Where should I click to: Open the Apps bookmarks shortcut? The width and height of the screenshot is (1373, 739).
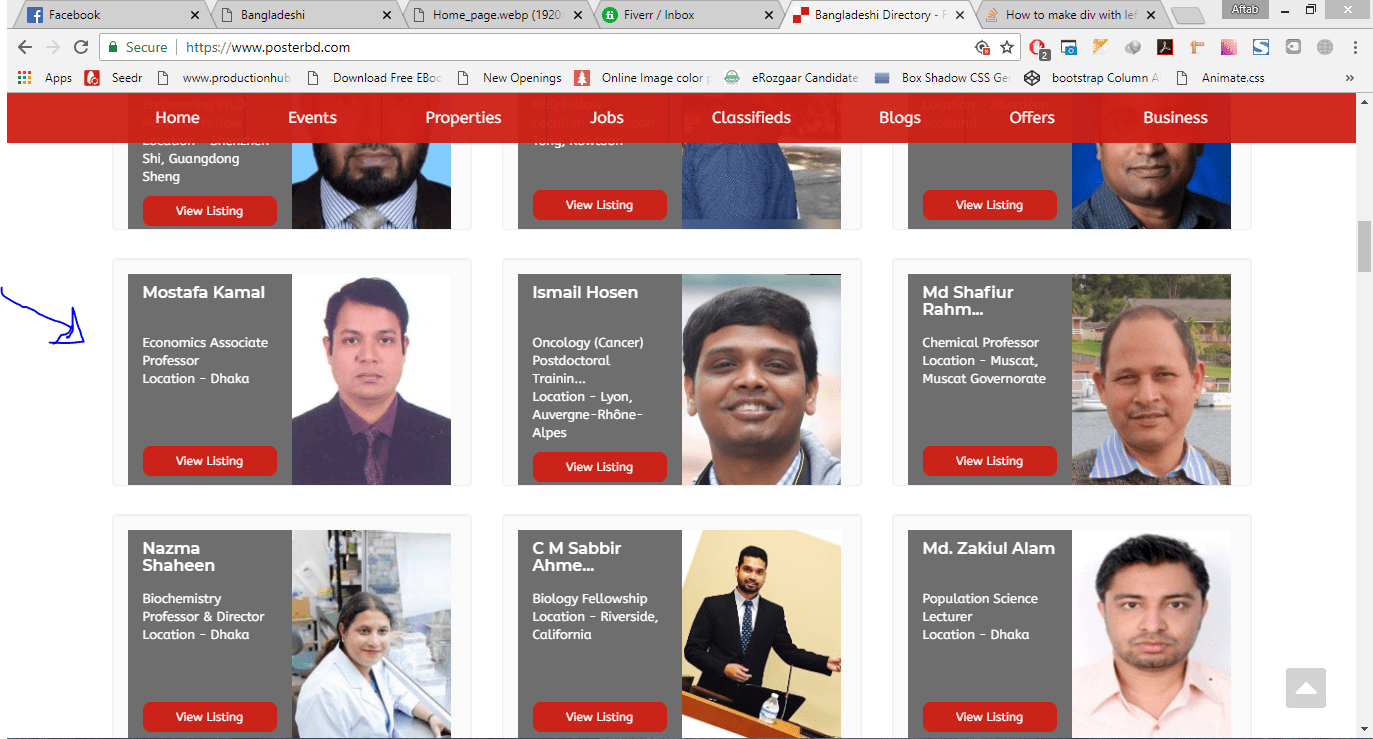(x=45, y=78)
